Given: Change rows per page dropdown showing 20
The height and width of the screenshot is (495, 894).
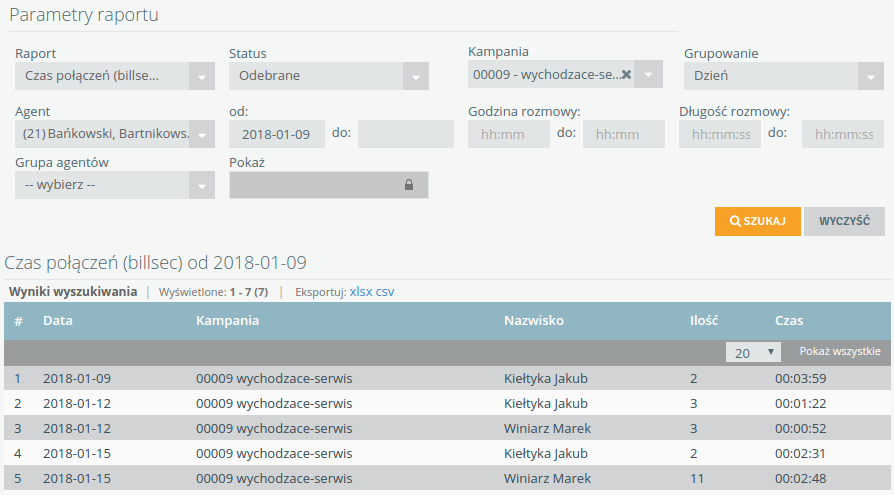Looking at the screenshot, I should [753, 352].
